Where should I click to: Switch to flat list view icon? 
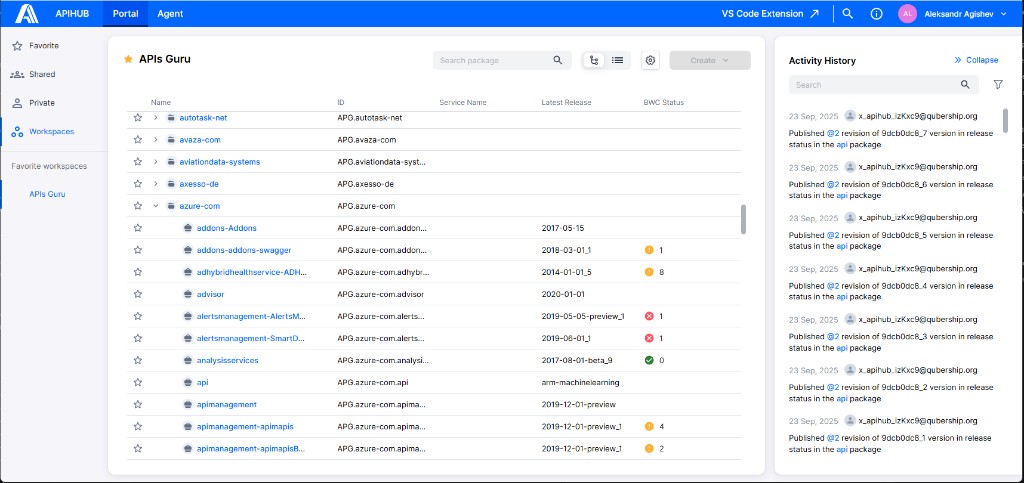pos(617,60)
